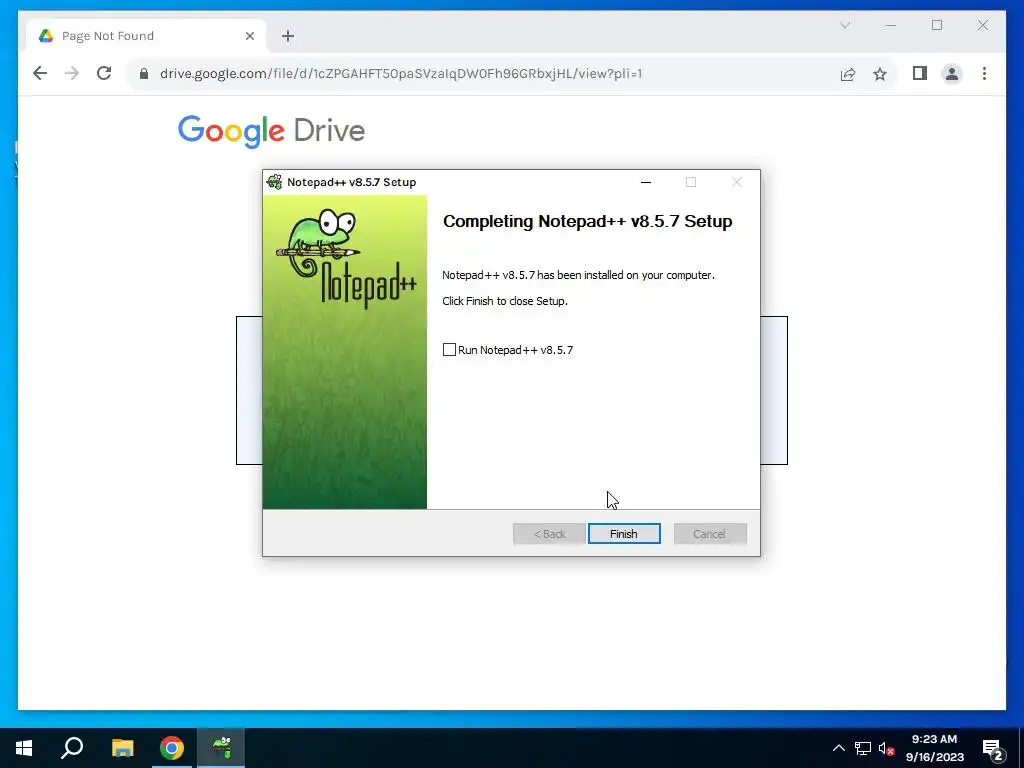1024x768 pixels.
Task: Open network status tray icon
Action: [x=863, y=748]
